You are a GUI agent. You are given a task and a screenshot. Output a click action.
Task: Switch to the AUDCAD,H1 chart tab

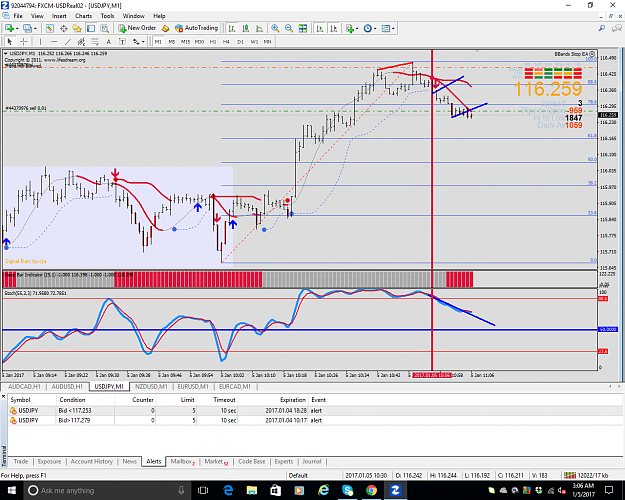[24, 387]
